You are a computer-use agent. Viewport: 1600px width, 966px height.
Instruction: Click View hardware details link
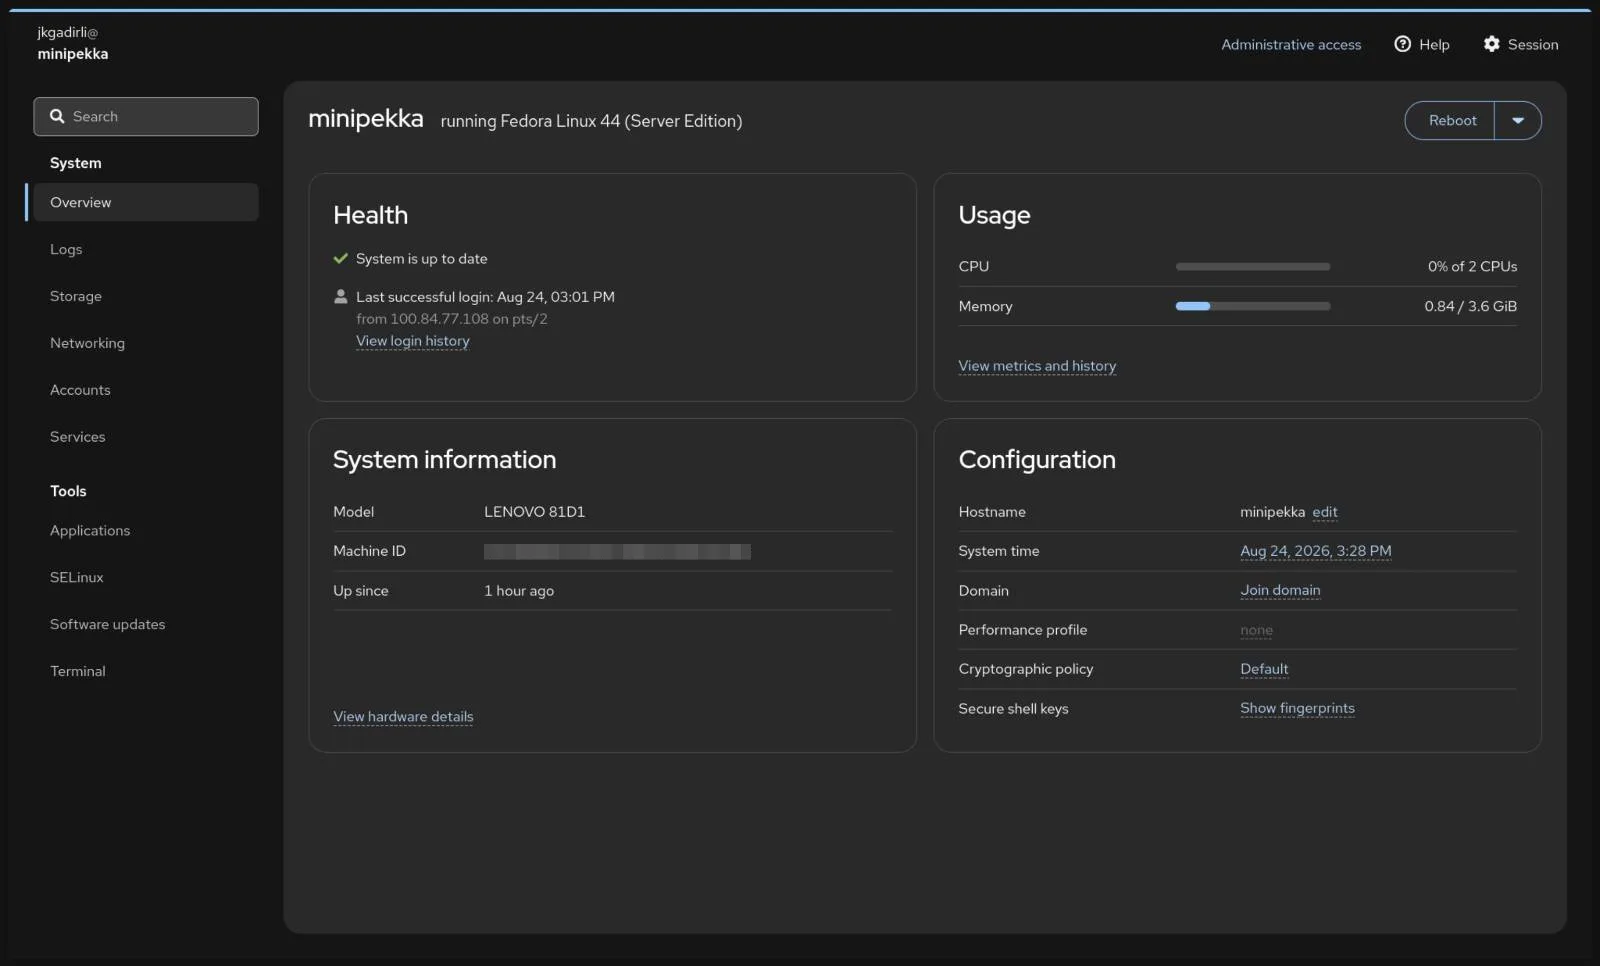(403, 717)
